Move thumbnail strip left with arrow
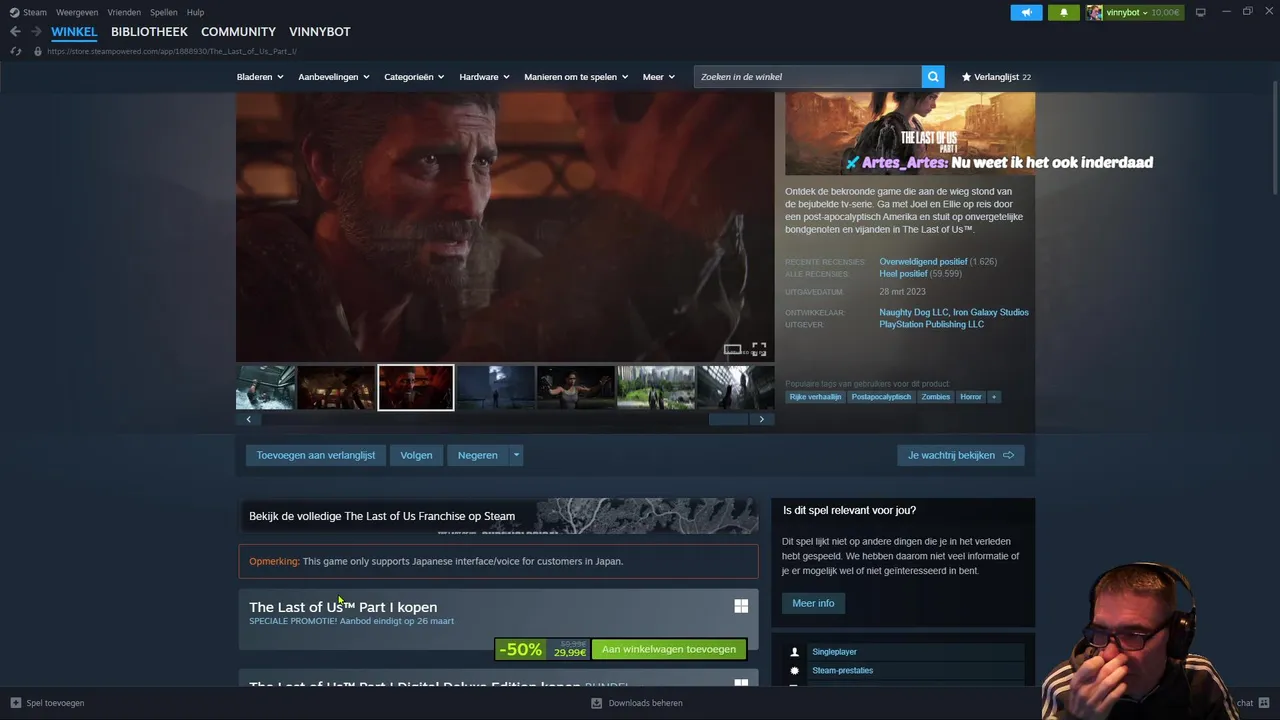Image resolution: width=1280 pixels, height=720 pixels. [249, 419]
